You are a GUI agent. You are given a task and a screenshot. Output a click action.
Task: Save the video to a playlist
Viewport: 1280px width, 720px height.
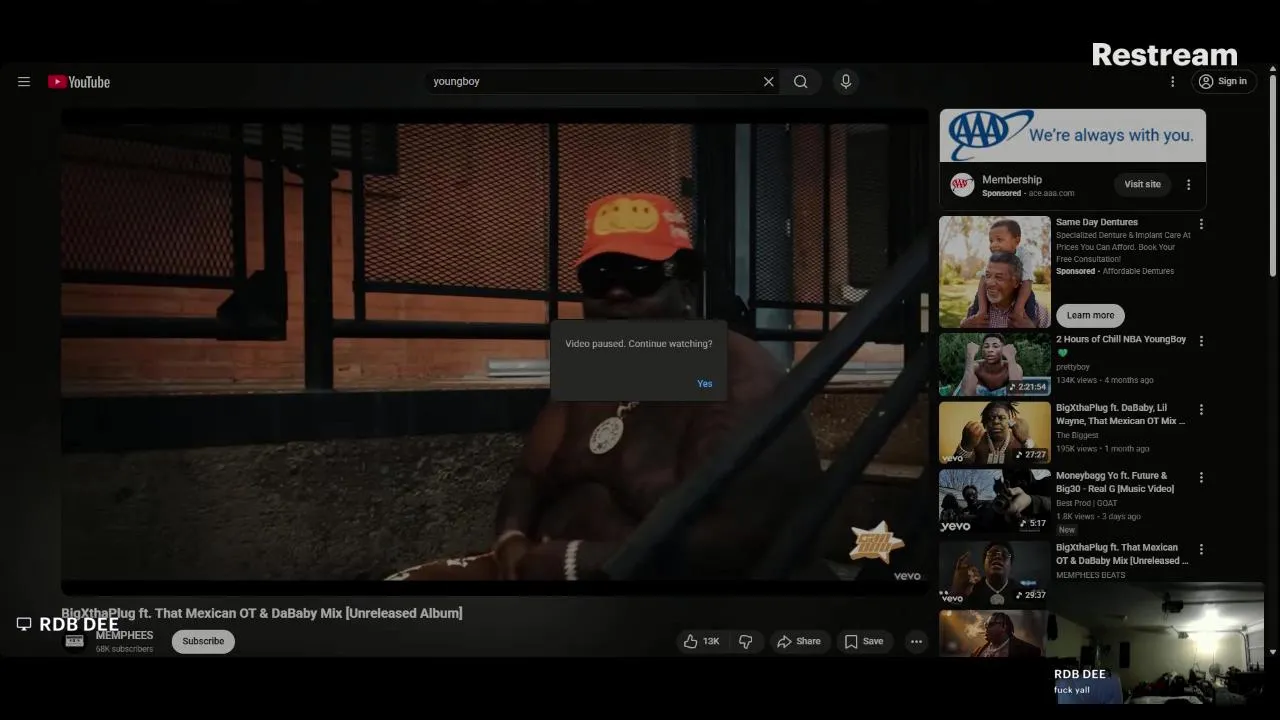(x=864, y=642)
